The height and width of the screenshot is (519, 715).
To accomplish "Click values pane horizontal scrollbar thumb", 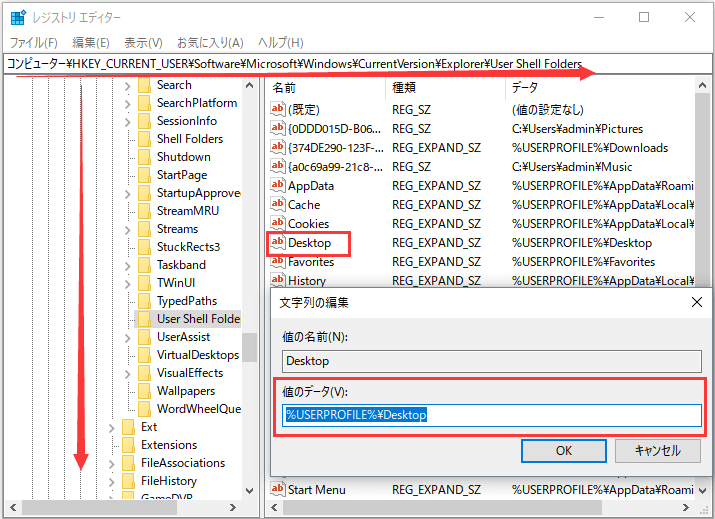I will 442,507.
